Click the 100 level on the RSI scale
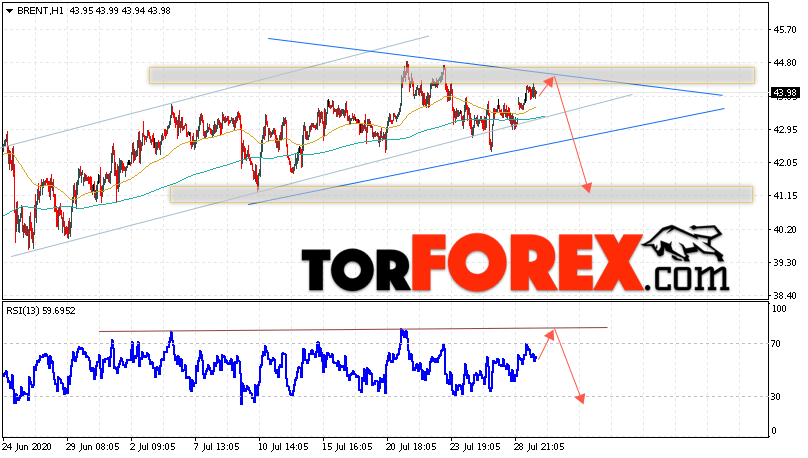The width and height of the screenshot is (808, 458). [x=779, y=309]
